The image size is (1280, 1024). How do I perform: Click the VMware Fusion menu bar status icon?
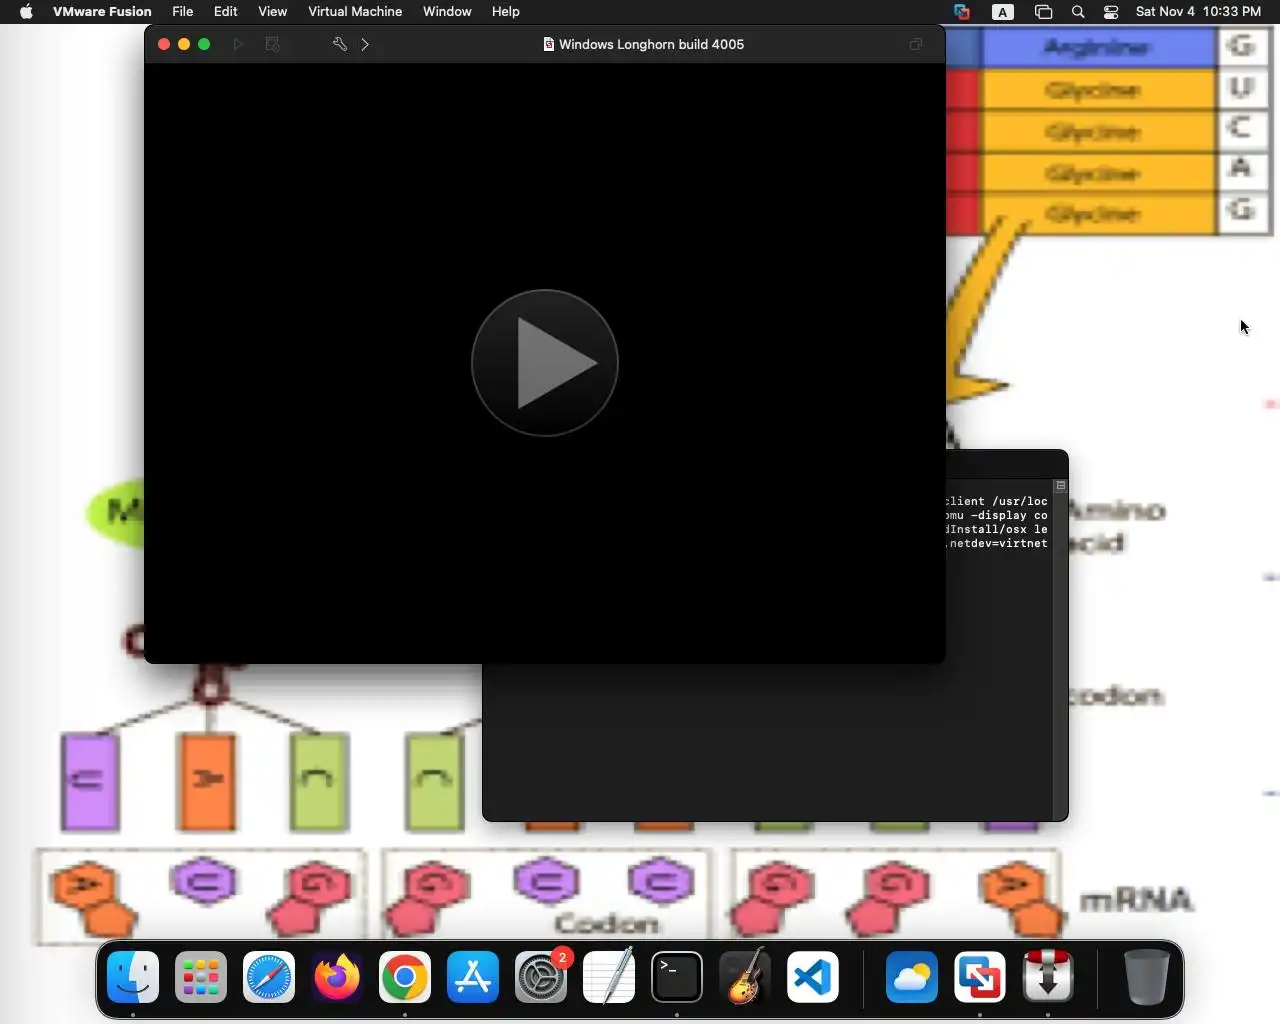click(962, 12)
